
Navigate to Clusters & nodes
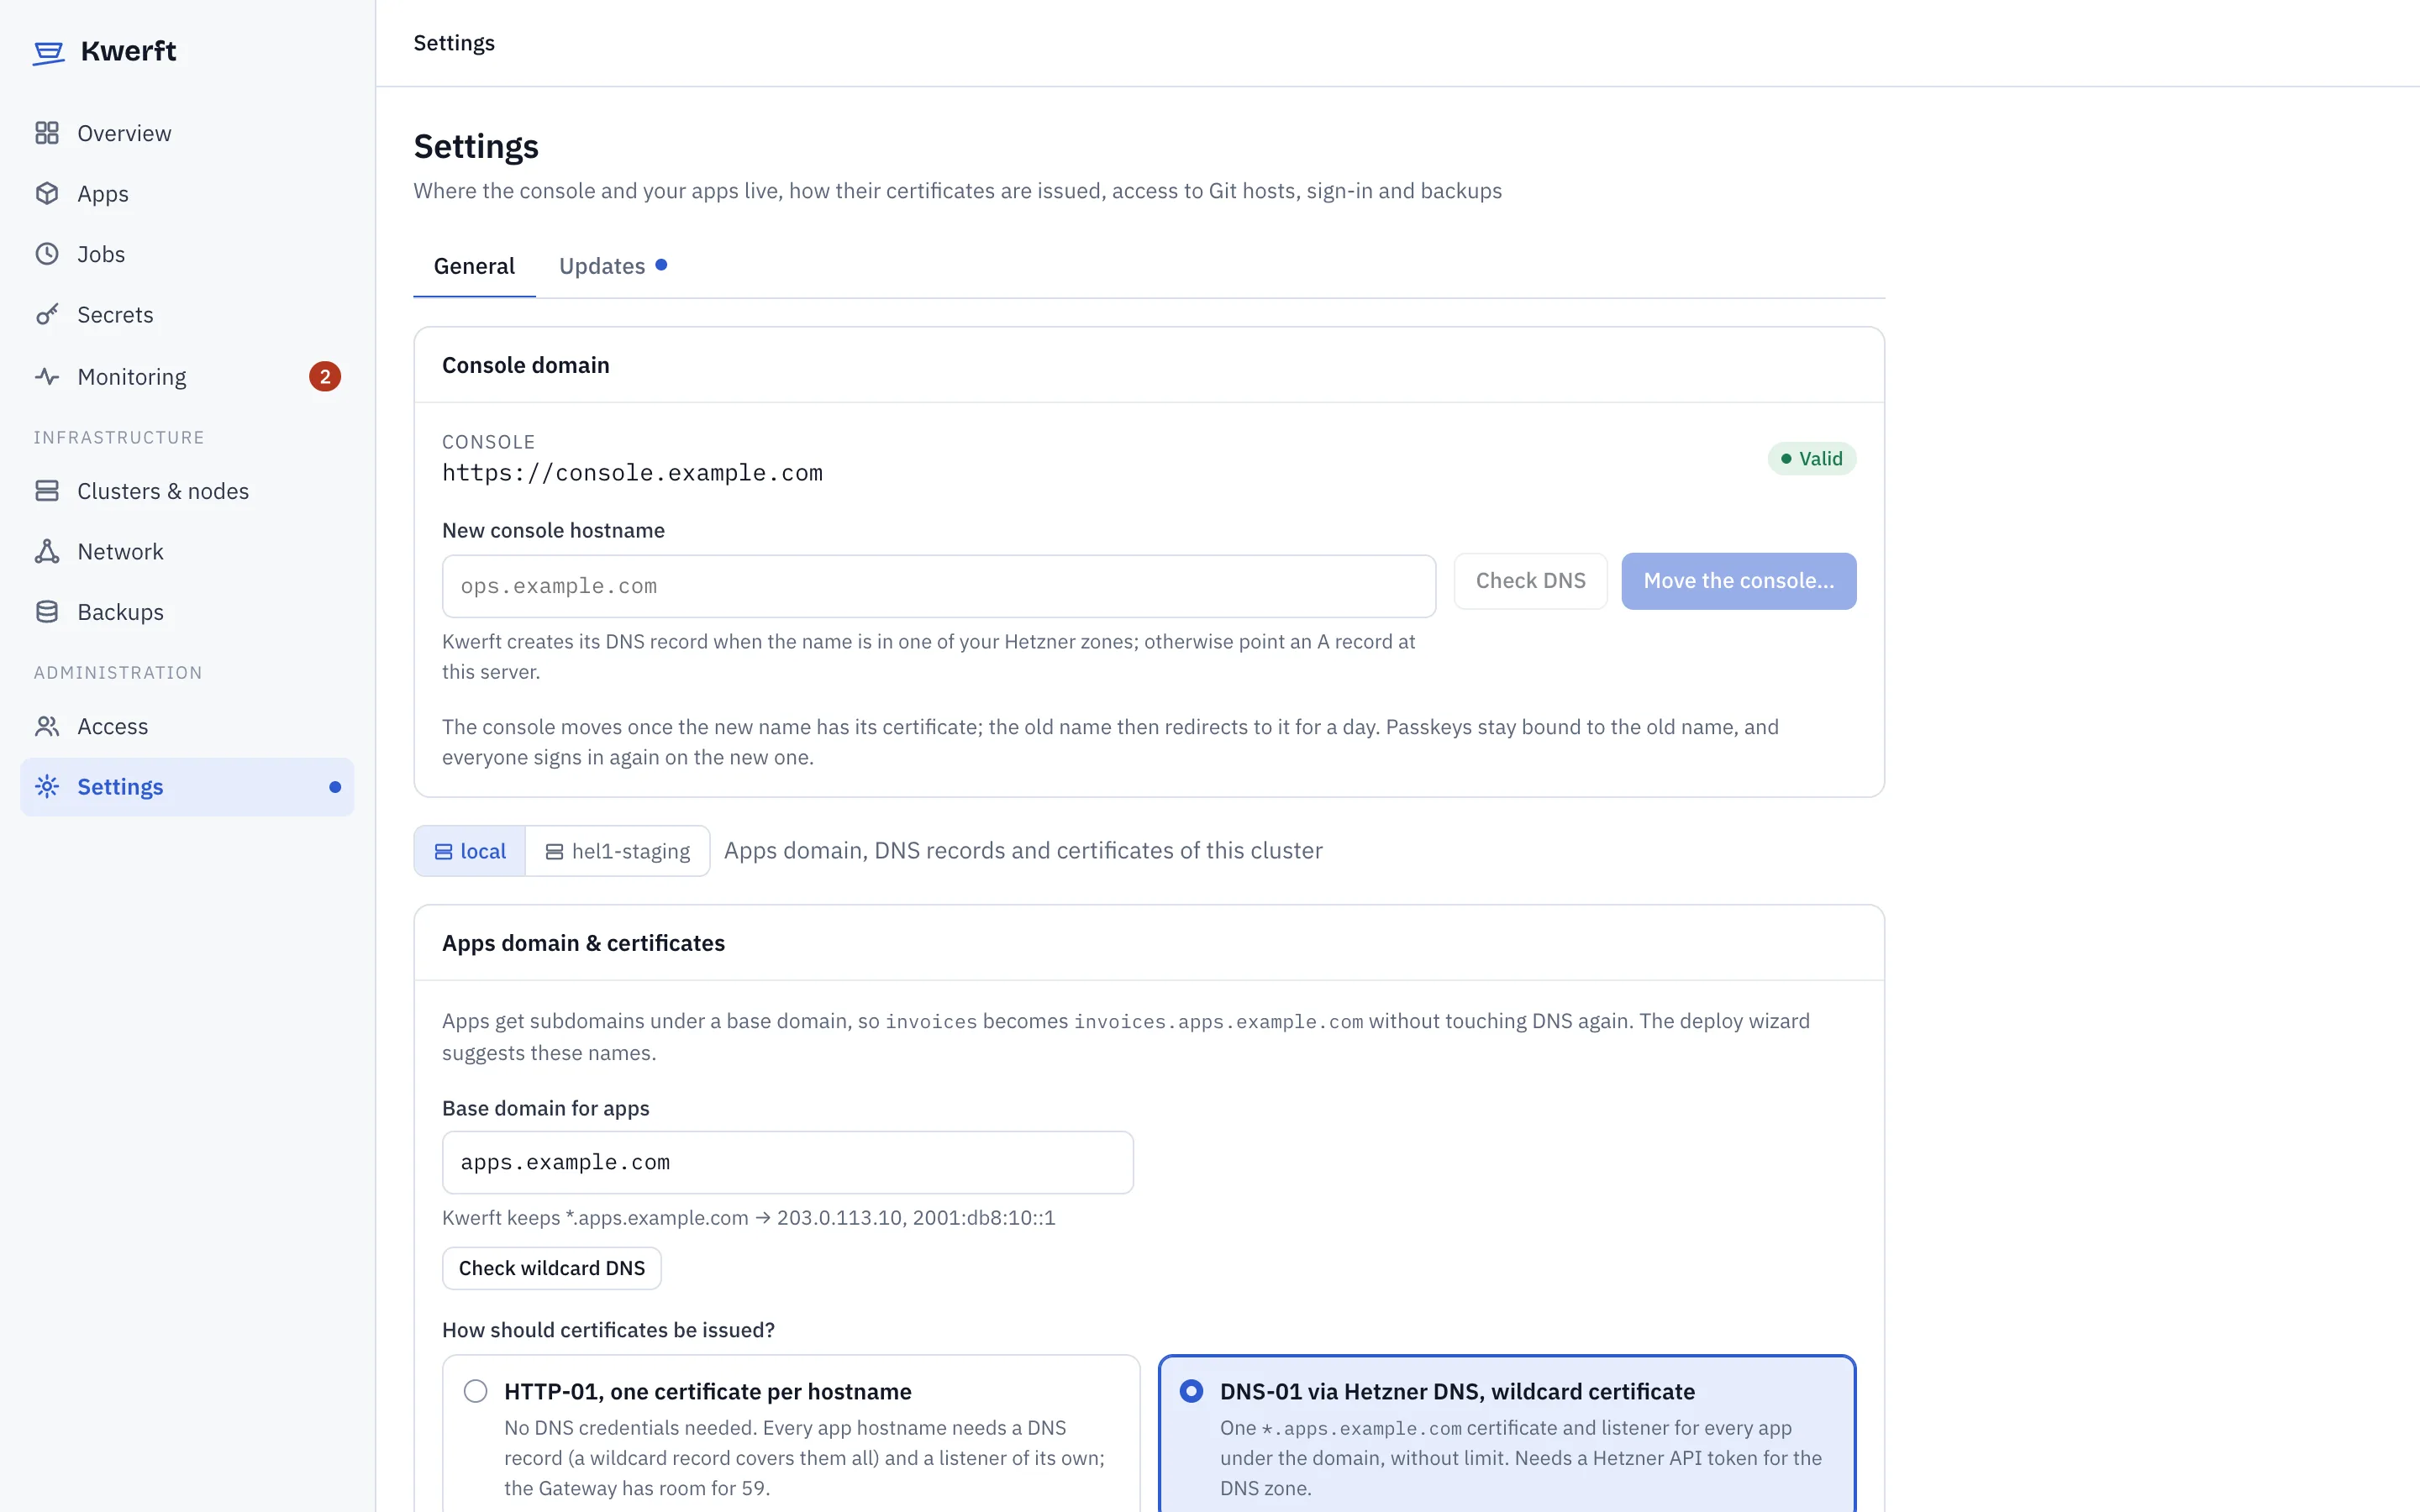point(187,490)
